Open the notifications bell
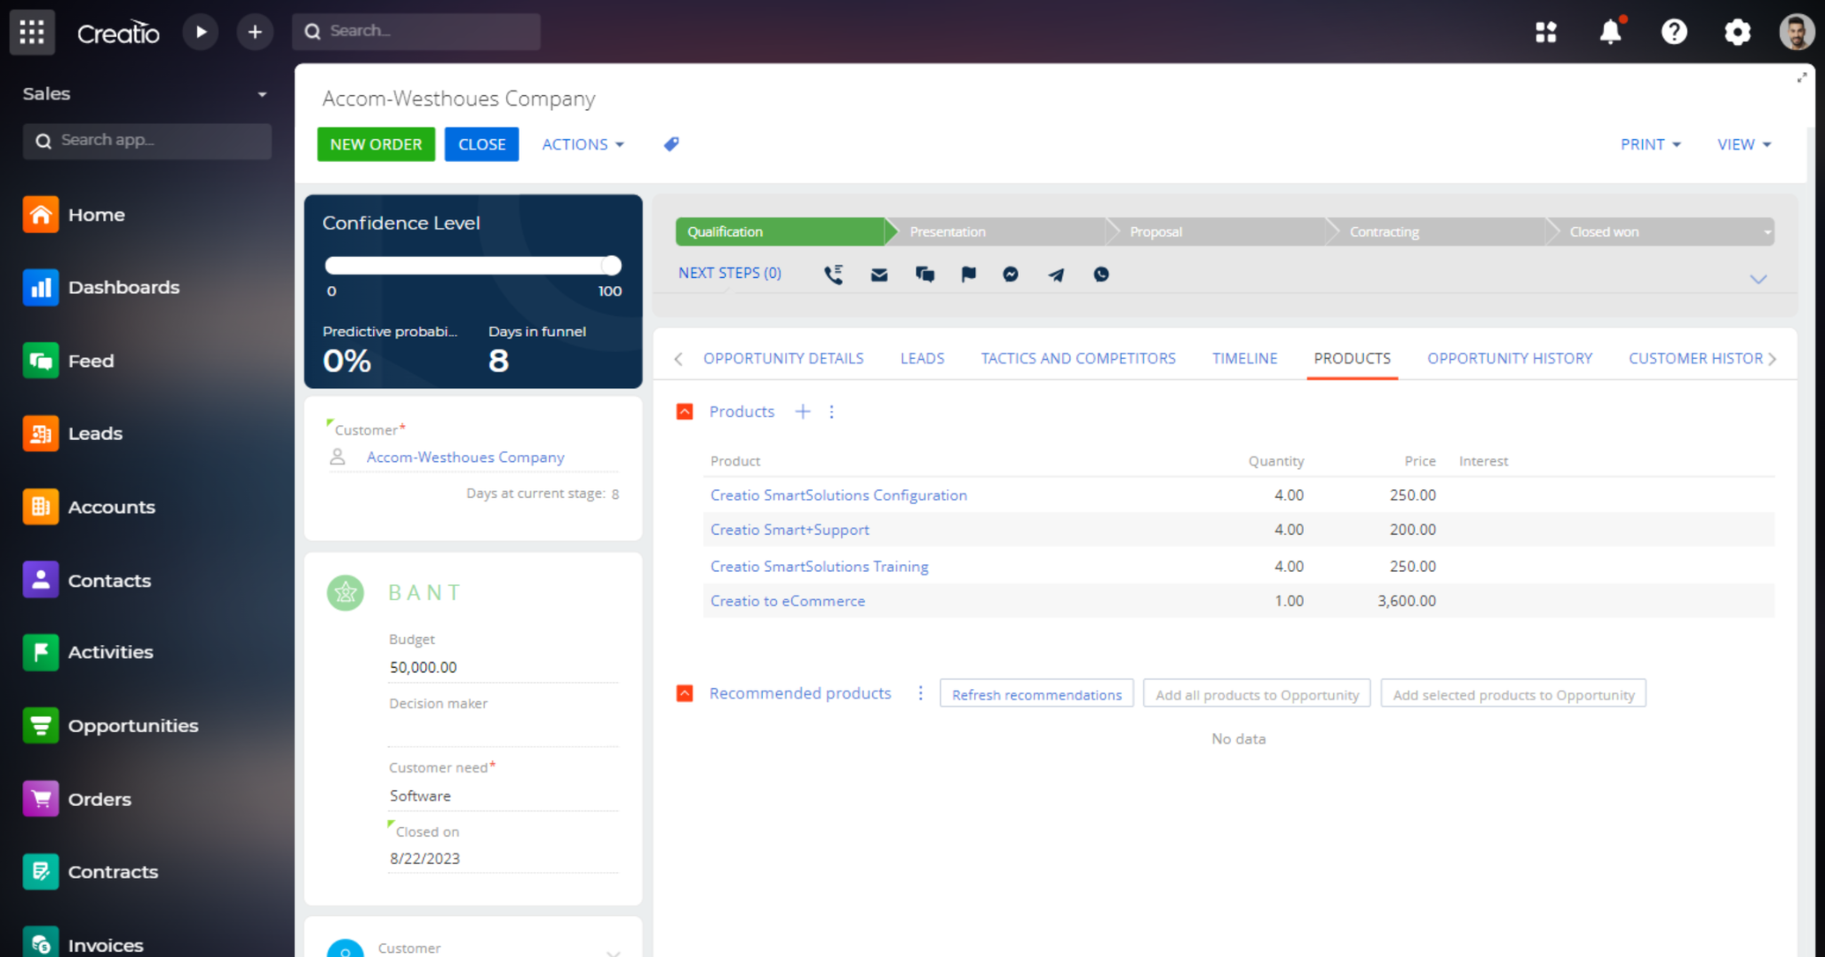 click(1610, 32)
